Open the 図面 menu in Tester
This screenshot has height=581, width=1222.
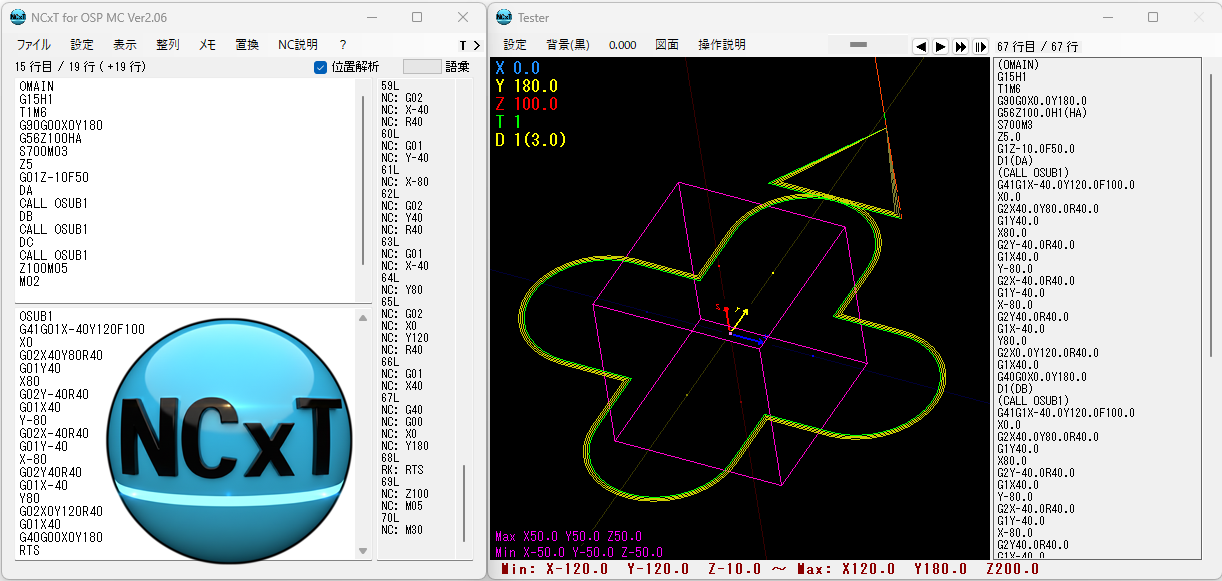tap(667, 45)
